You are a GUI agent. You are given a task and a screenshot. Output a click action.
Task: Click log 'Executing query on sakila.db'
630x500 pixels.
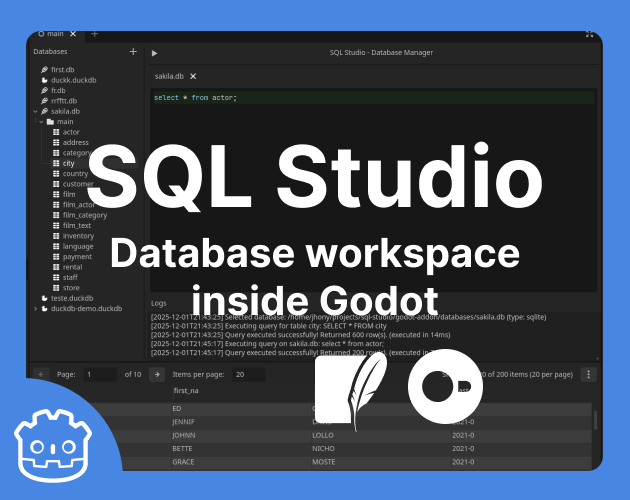click(x=268, y=344)
